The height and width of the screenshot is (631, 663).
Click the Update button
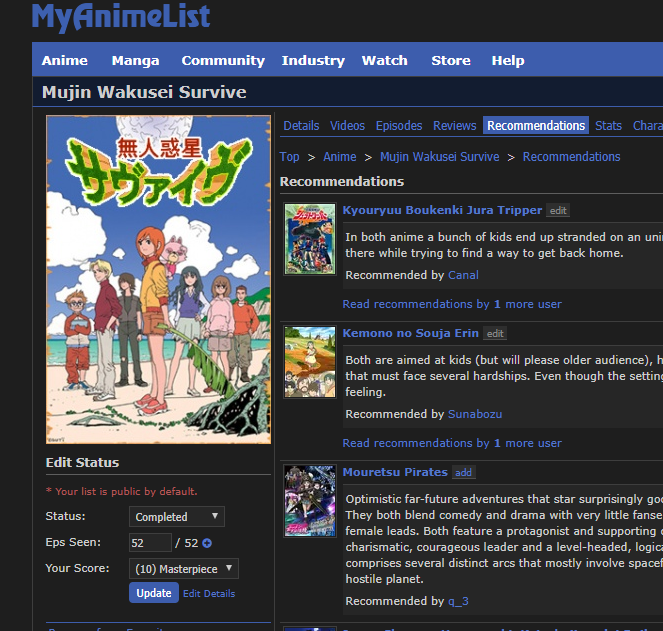click(x=154, y=593)
